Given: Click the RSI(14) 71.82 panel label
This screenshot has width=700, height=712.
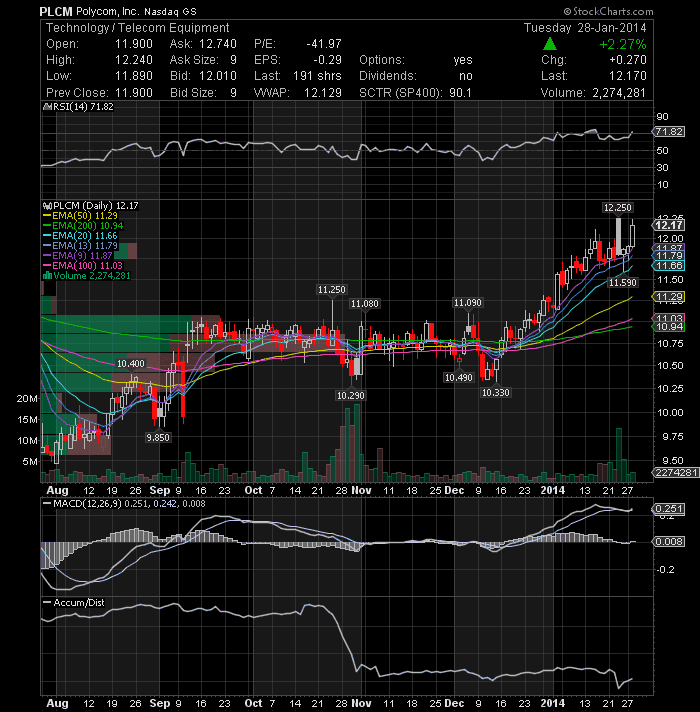Looking at the screenshot, I should [x=83, y=107].
